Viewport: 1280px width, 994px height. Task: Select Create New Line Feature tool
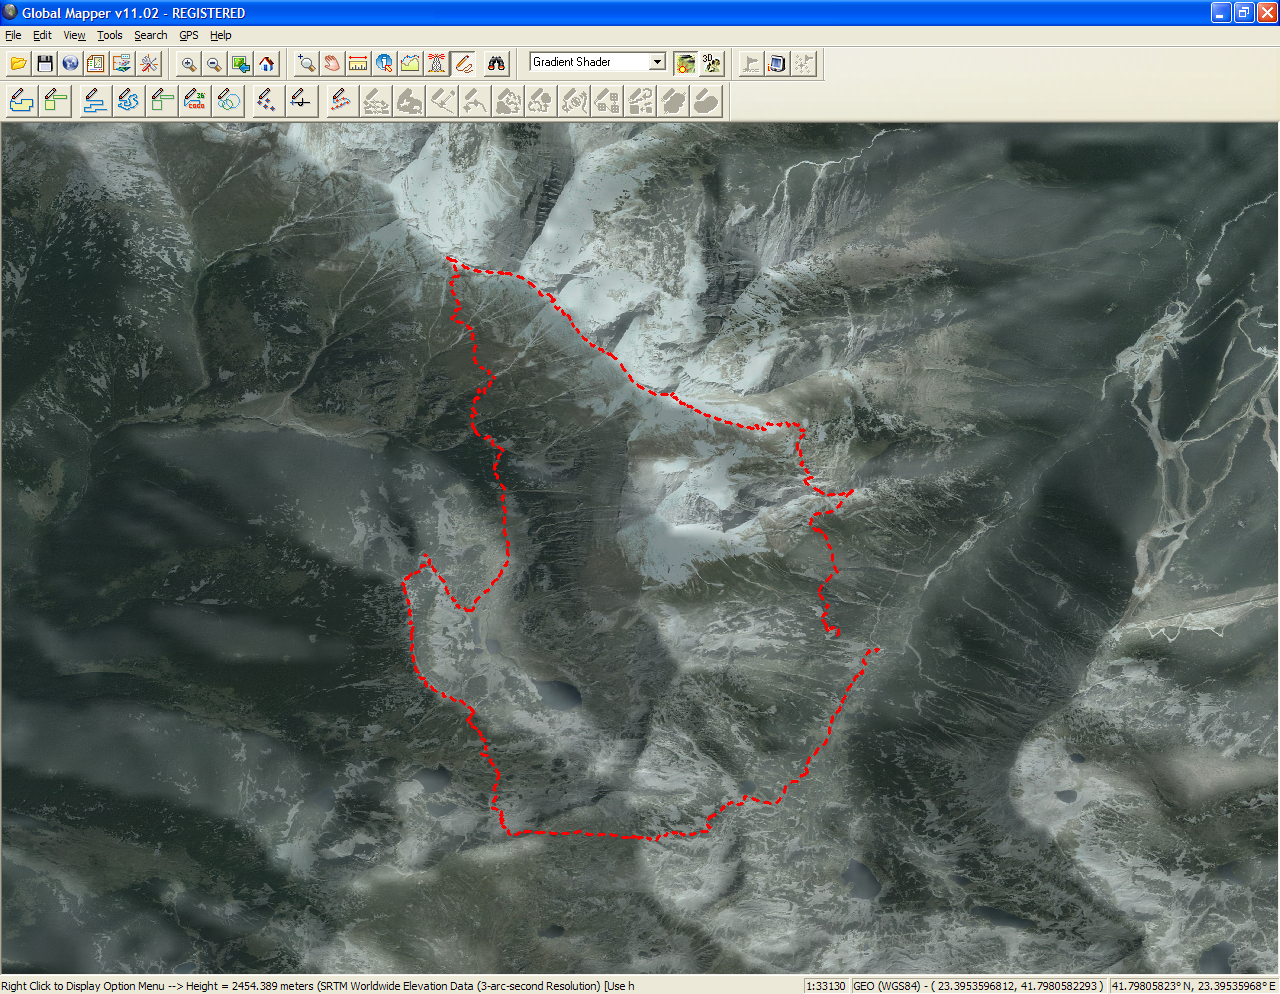[x=95, y=101]
